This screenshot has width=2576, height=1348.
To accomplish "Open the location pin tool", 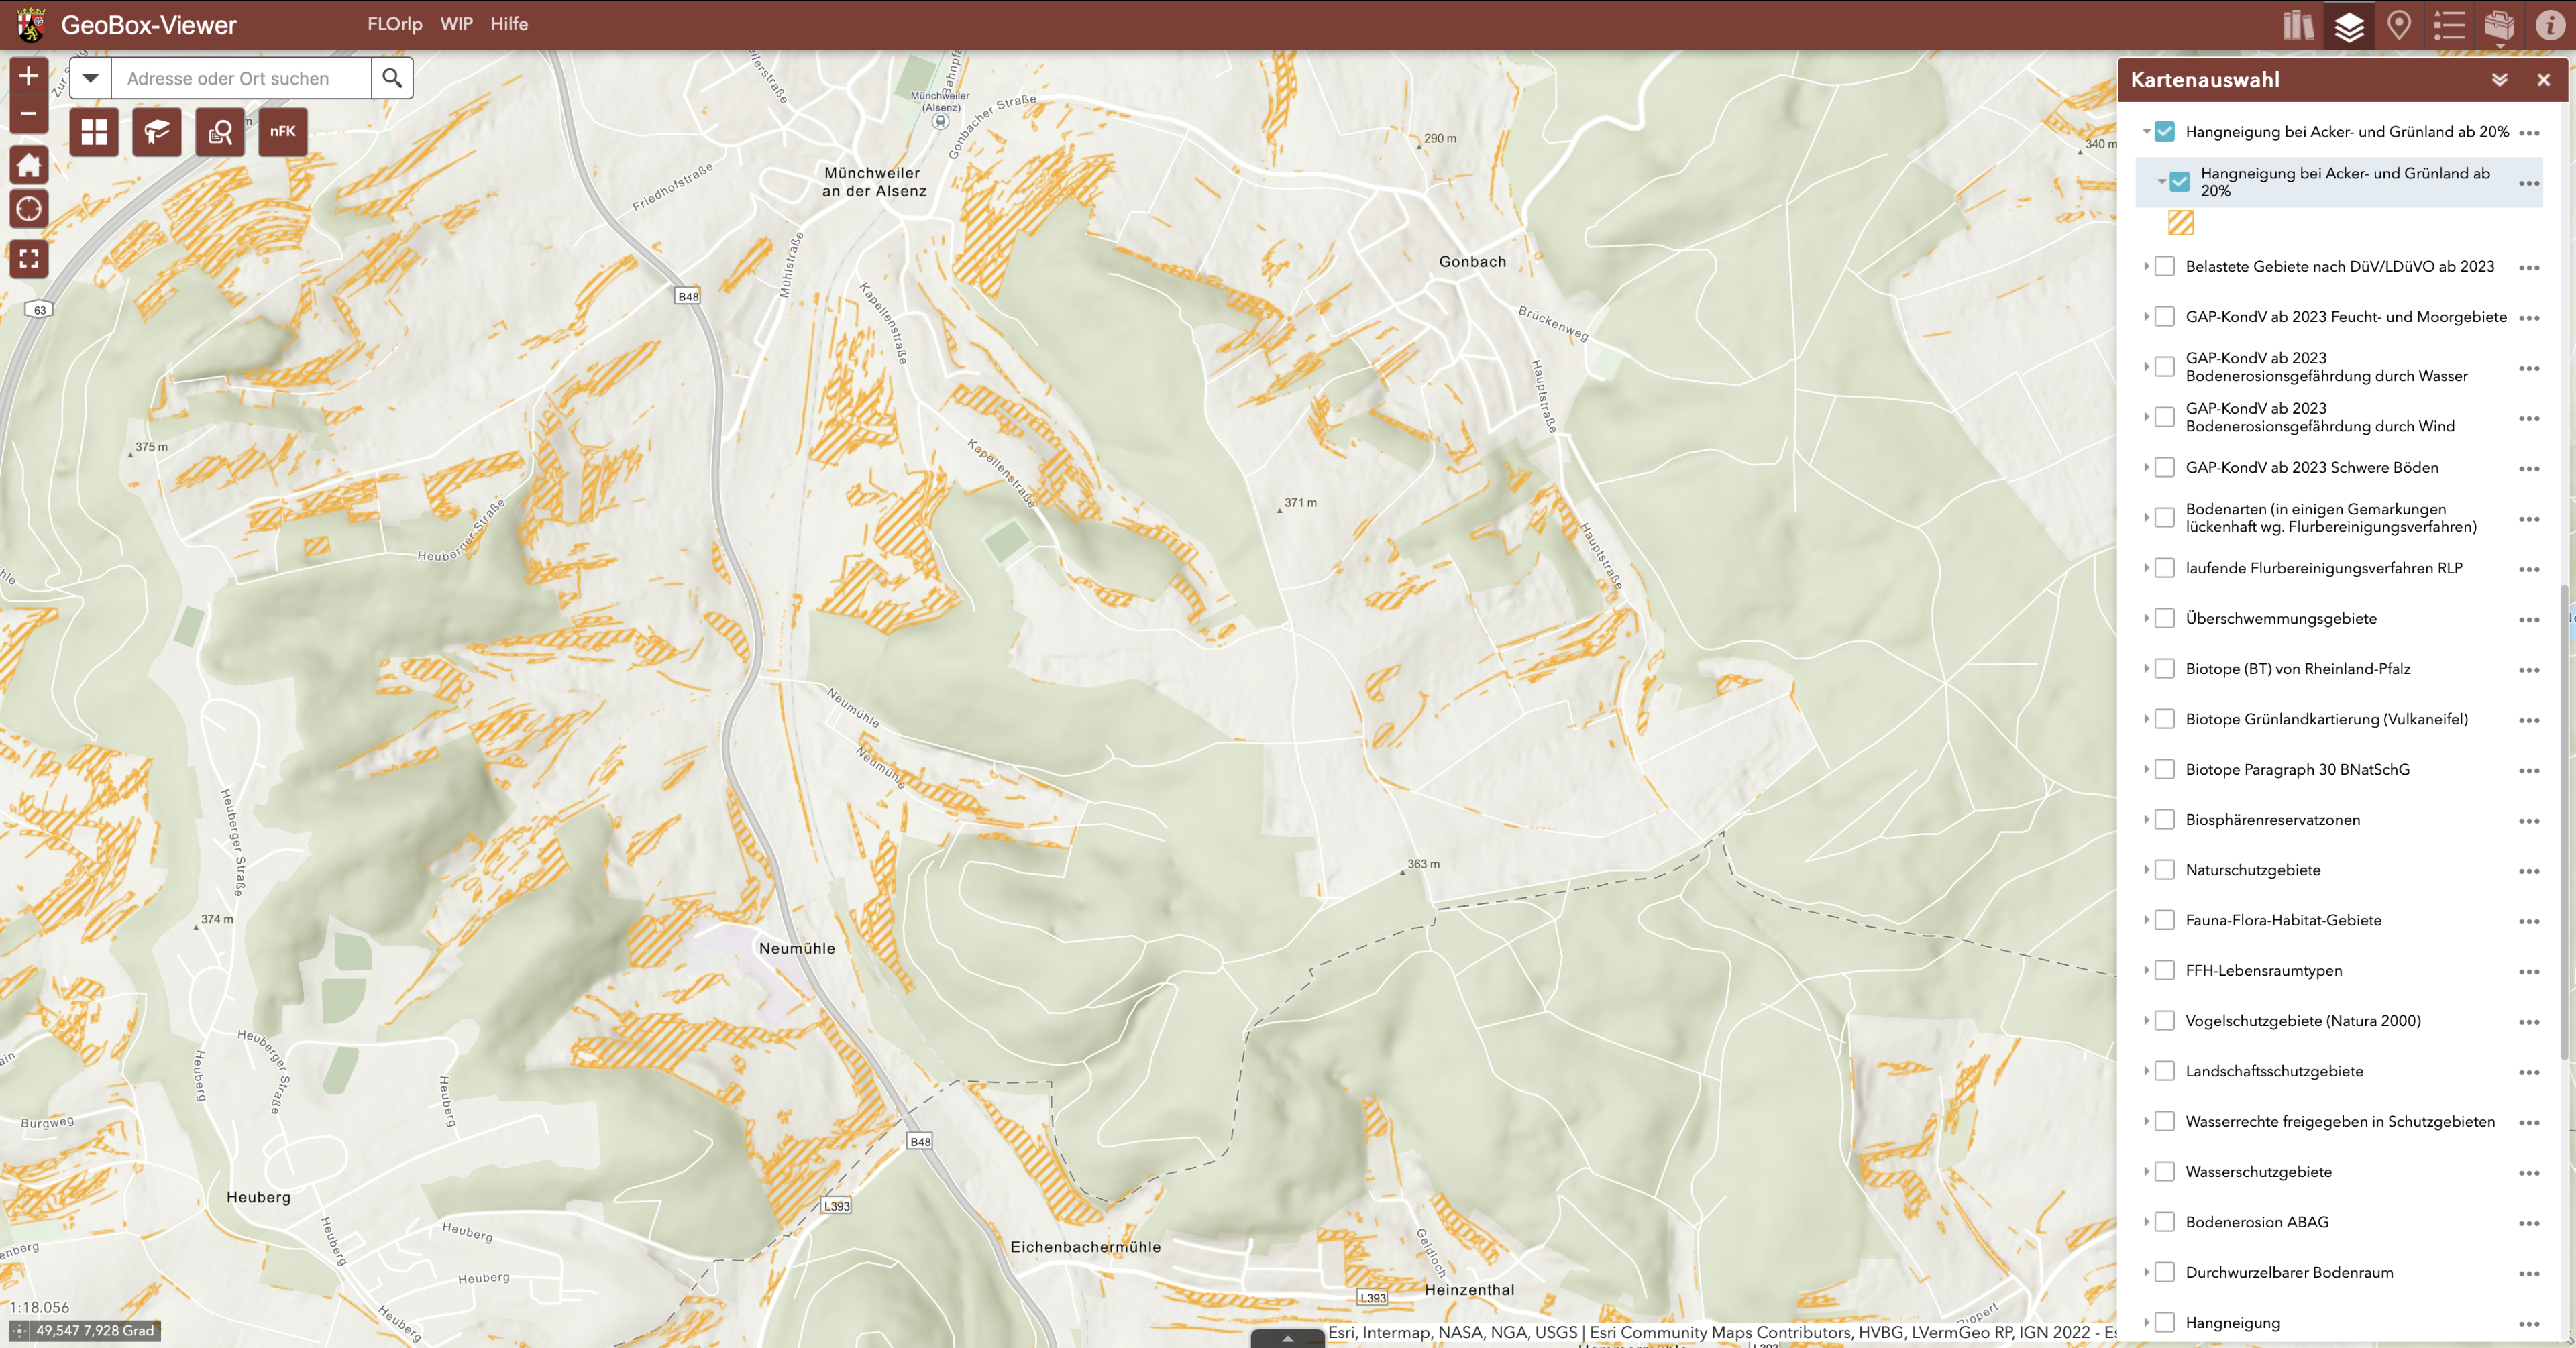I will tap(2399, 25).
